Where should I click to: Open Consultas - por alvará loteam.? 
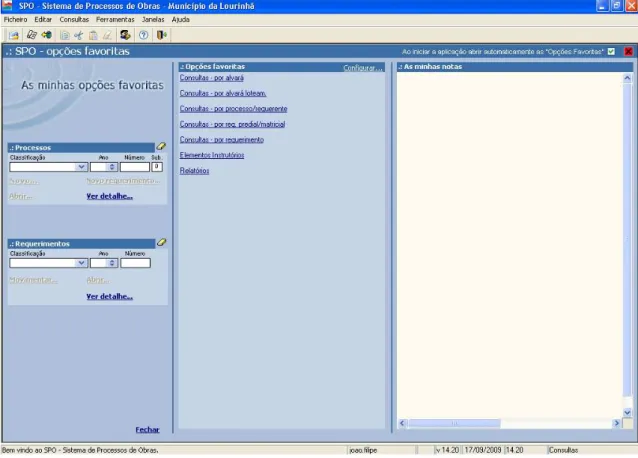tap(223, 93)
